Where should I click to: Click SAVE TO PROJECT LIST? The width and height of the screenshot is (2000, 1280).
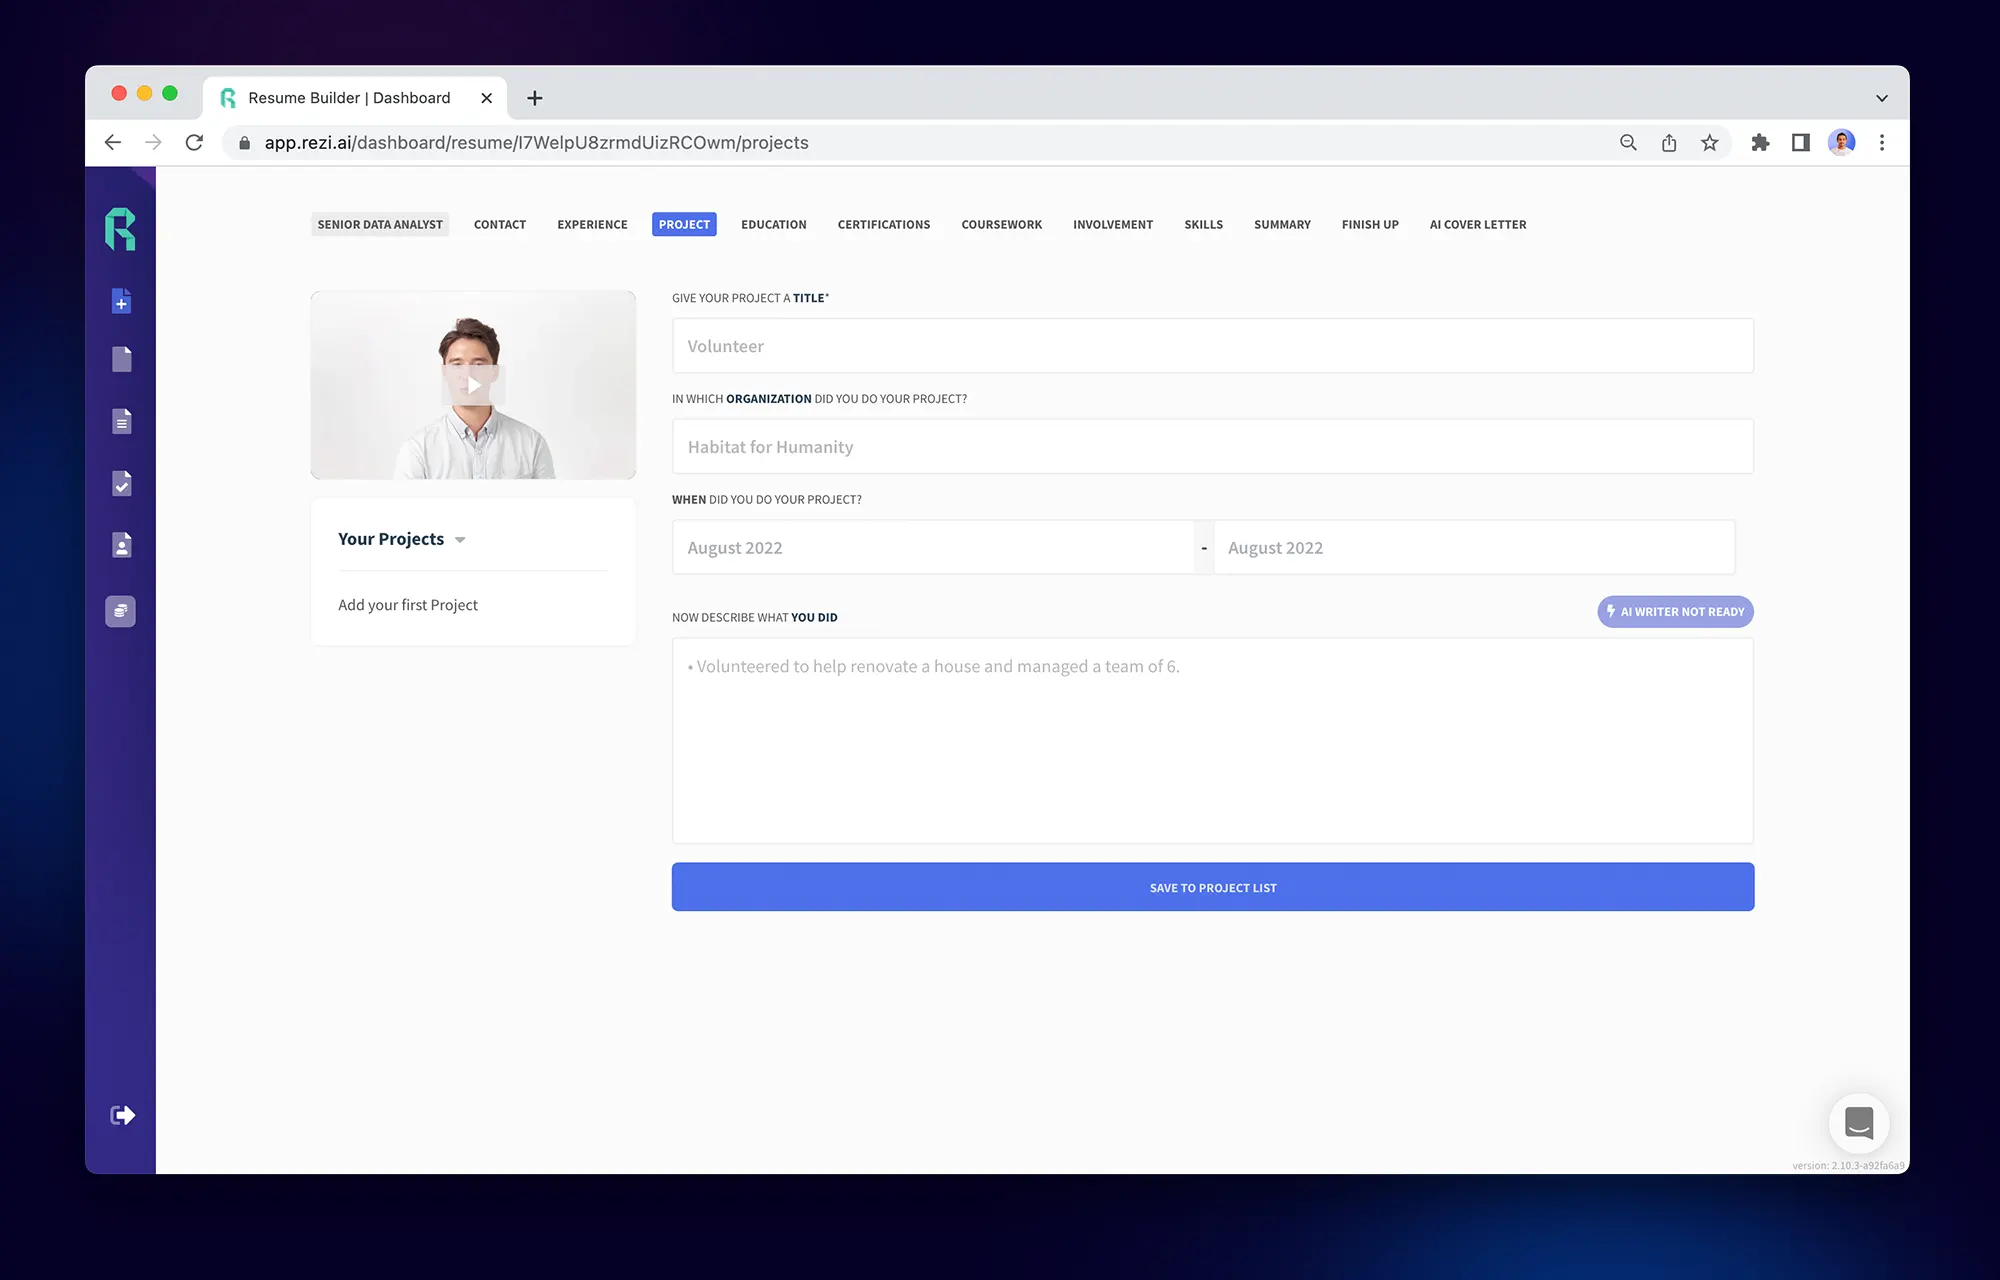[1212, 887]
